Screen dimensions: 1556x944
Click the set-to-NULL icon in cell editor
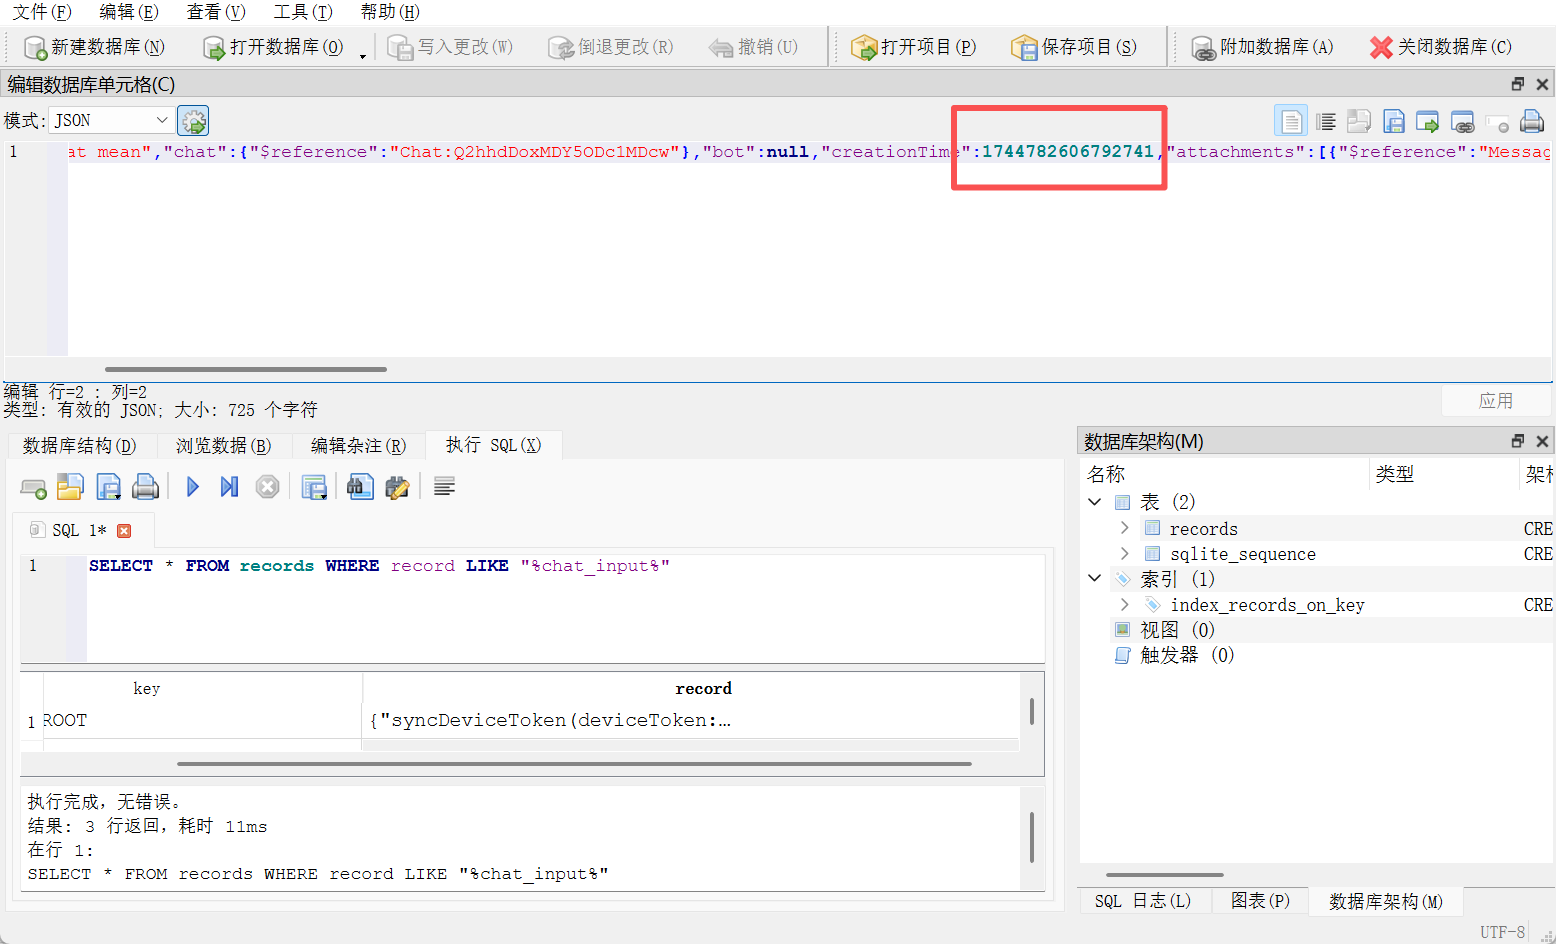[x=1497, y=123]
